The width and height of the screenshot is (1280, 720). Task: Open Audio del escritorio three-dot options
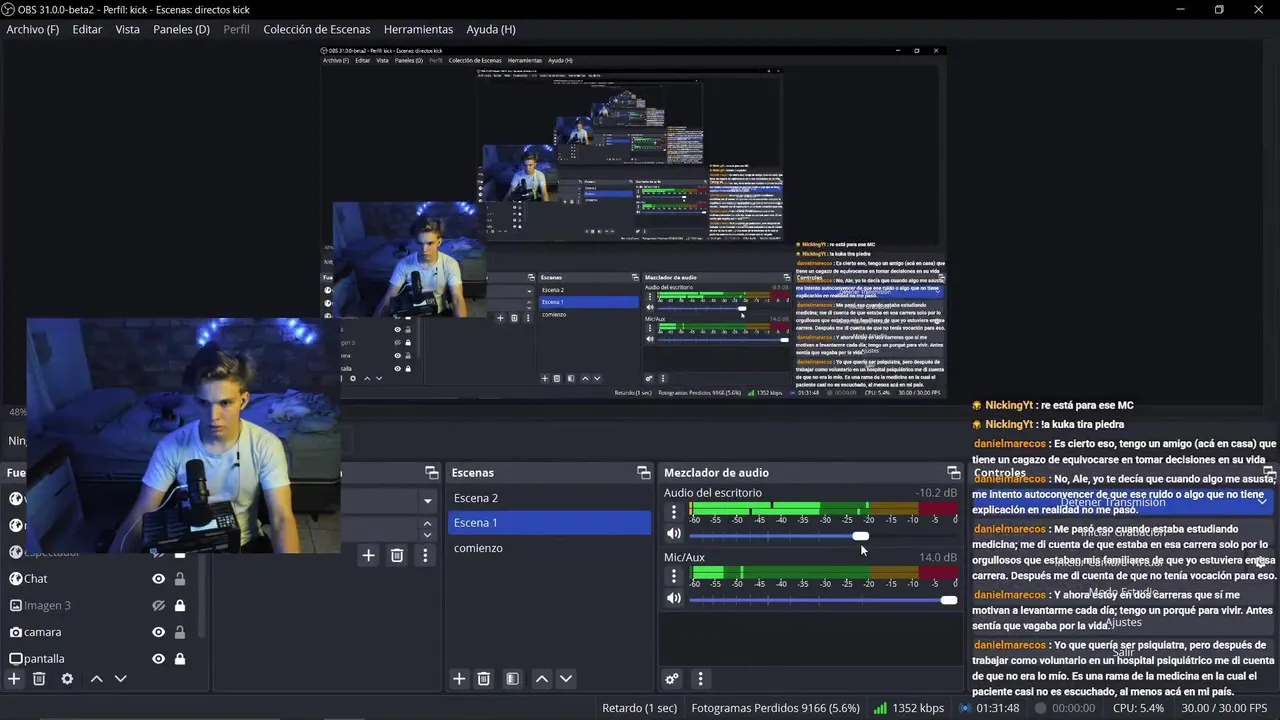(674, 511)
